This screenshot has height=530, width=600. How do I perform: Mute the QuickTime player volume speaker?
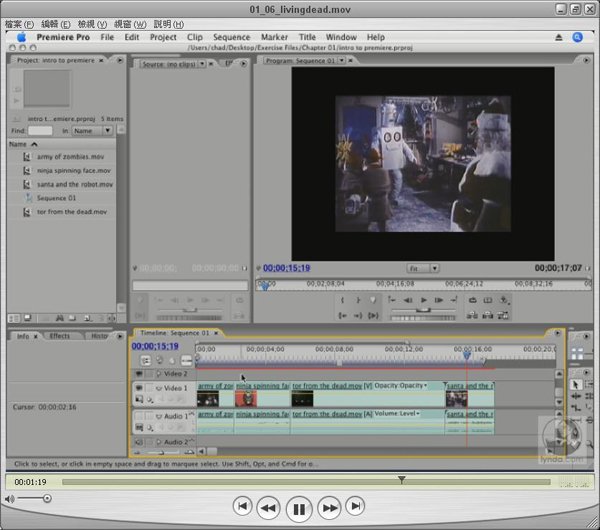pos(10,499)
